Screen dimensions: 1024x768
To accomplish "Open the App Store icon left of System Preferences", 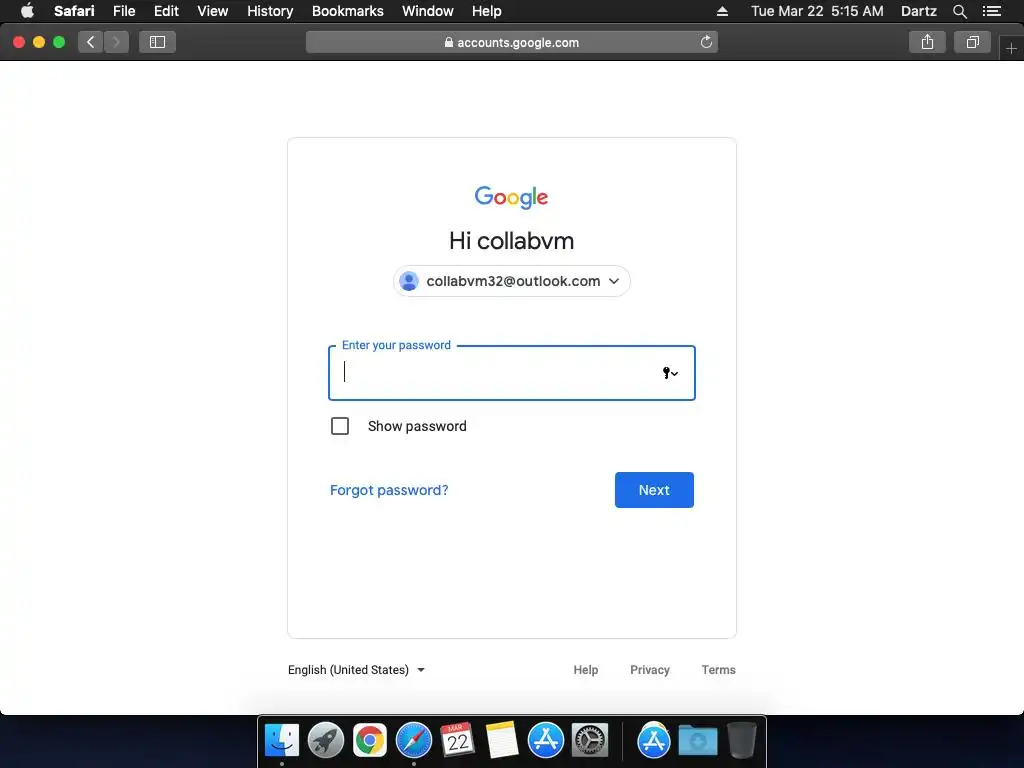I will (x=546, y=741).
